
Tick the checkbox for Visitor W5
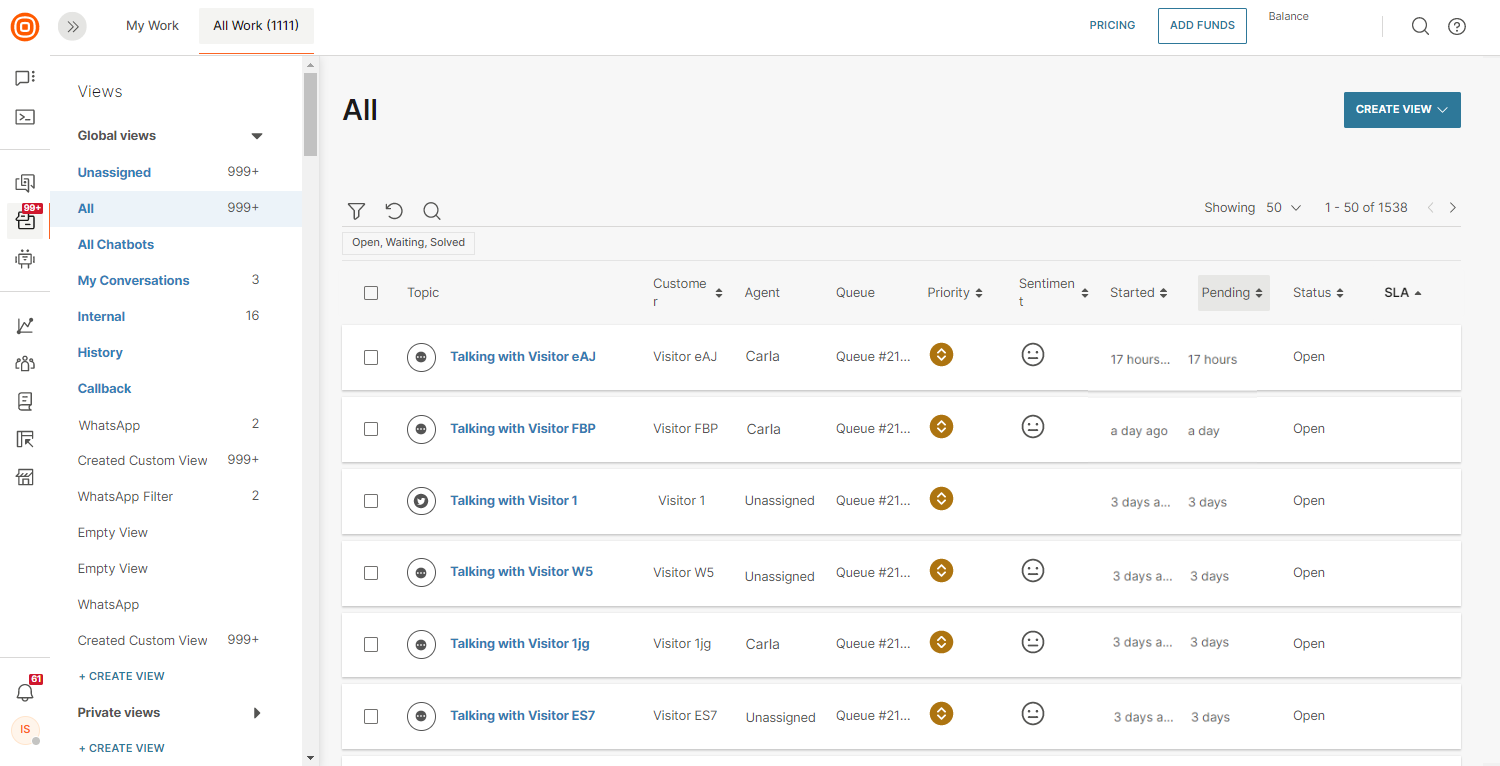point(371,573)
